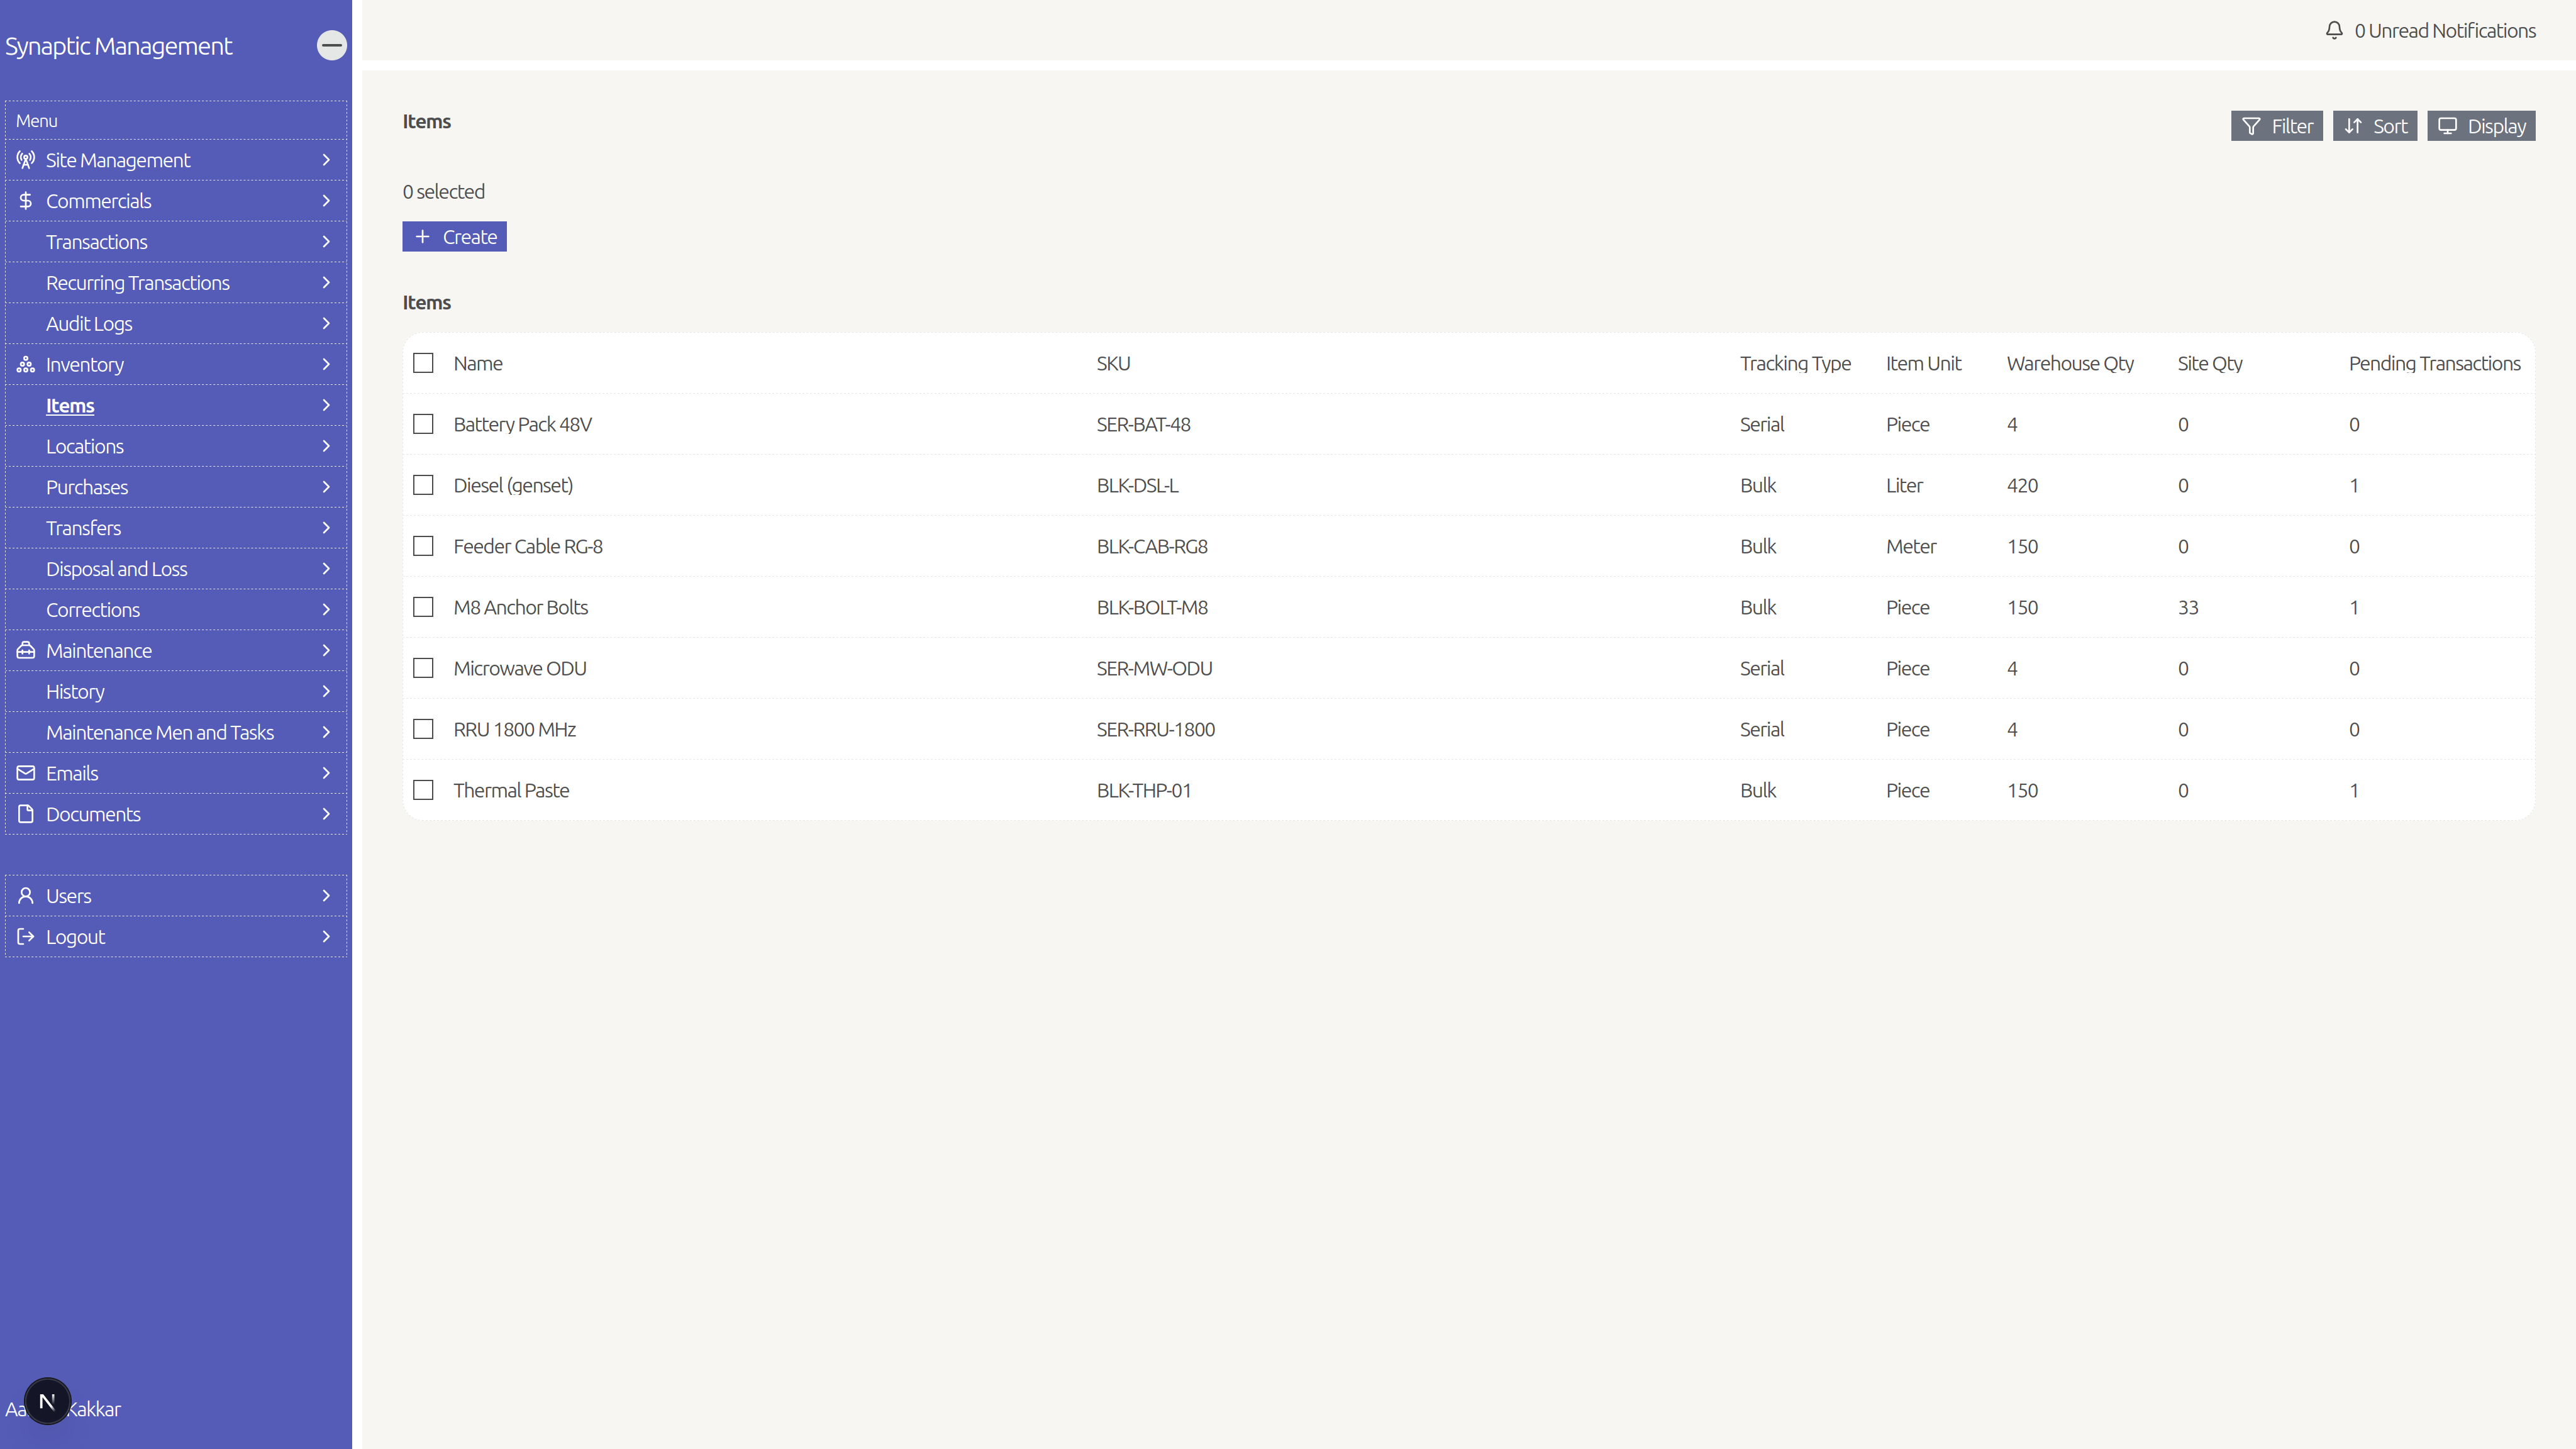The image size is (2576, 1449).
Task: Click the notification bell icon
Action: [2334, 30]
